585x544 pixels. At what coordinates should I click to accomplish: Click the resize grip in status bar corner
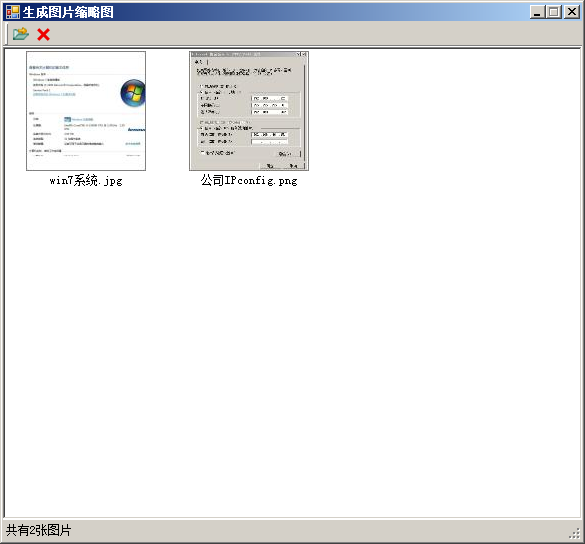click(x=575, y=534)
